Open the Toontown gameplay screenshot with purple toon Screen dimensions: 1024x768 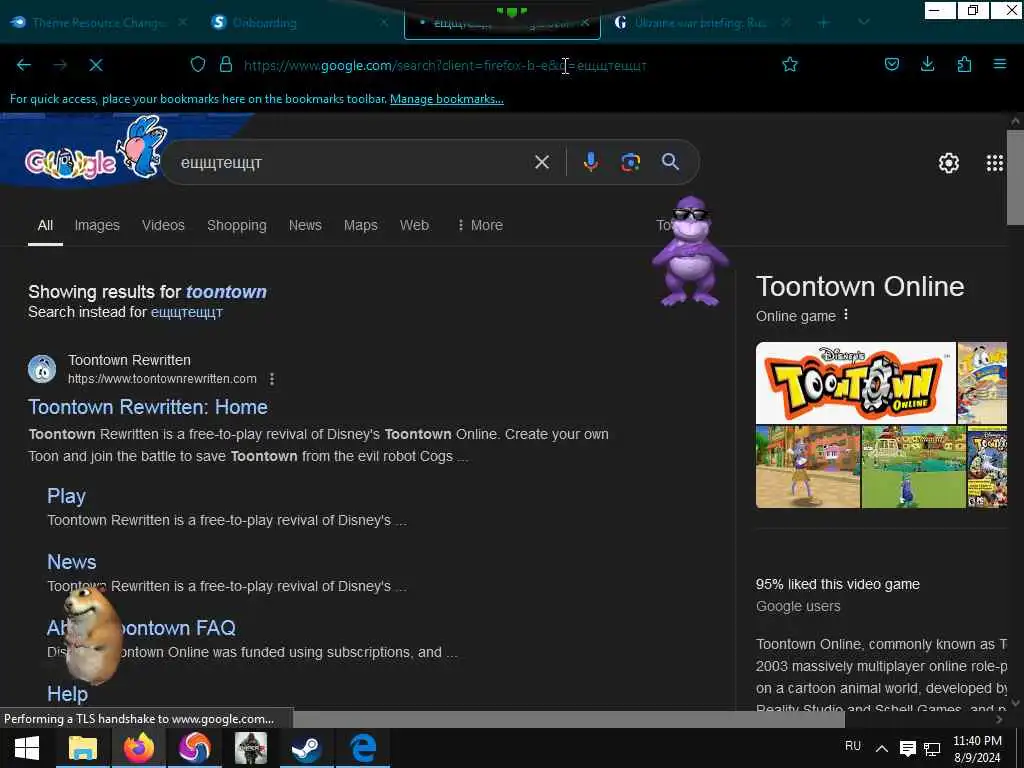point(808,467)
